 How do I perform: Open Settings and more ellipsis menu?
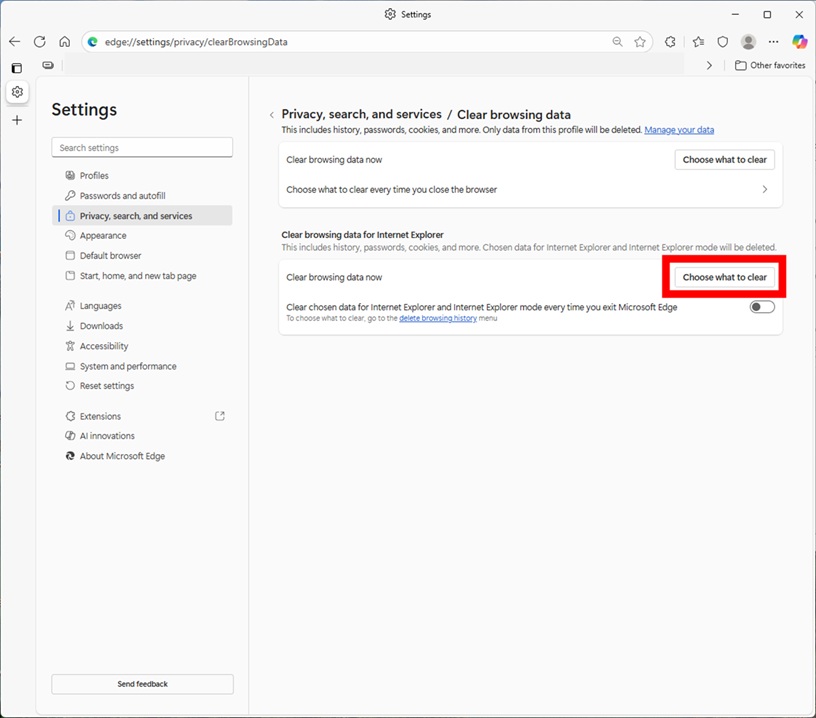pyautogui.click(x=773, y=42)
